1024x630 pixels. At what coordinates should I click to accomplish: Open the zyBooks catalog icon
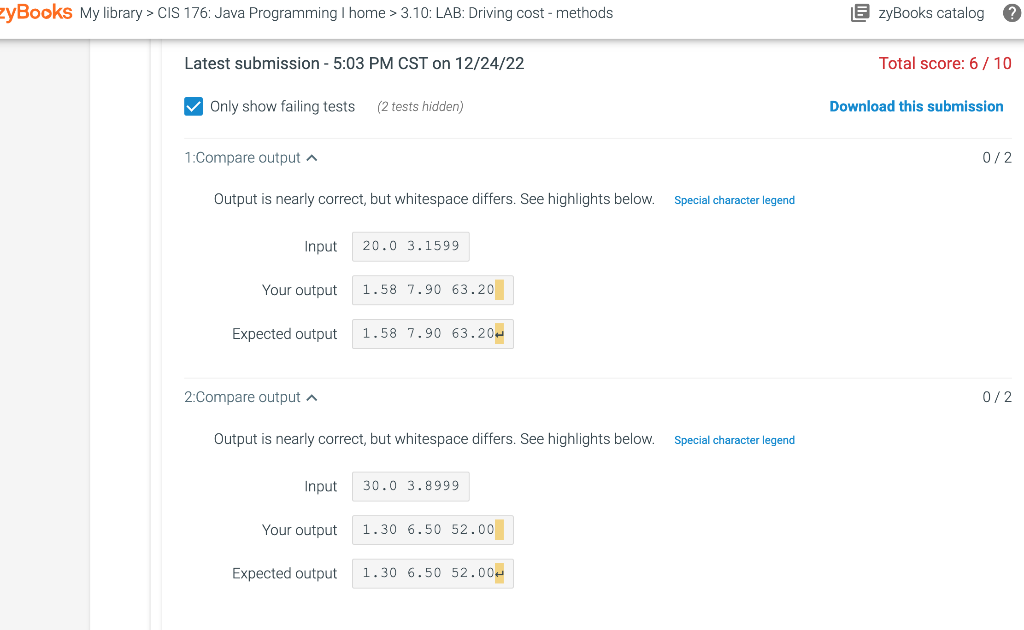860,13
